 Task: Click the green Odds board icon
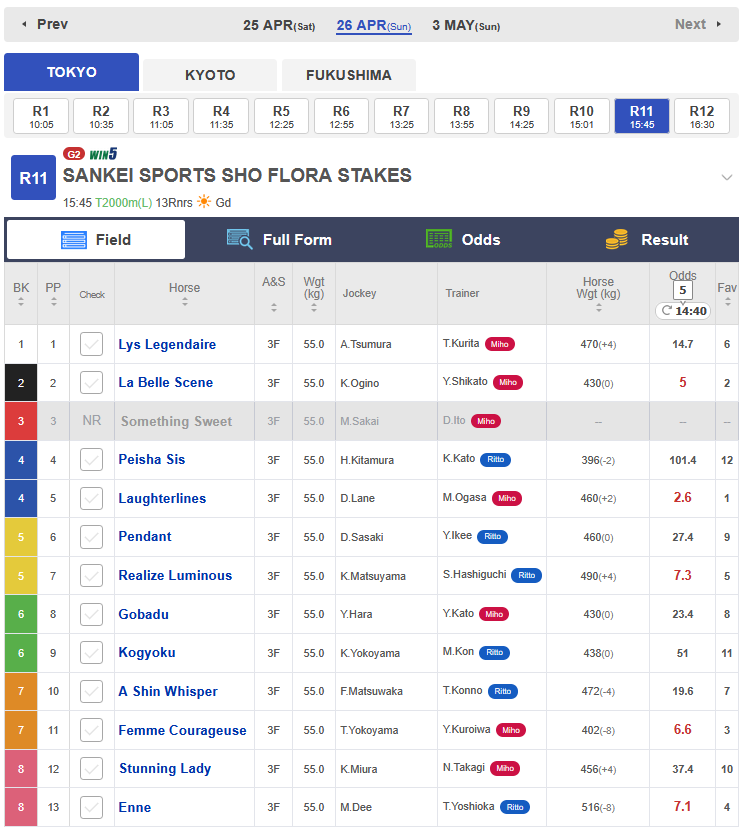click(x=439, y=239)
